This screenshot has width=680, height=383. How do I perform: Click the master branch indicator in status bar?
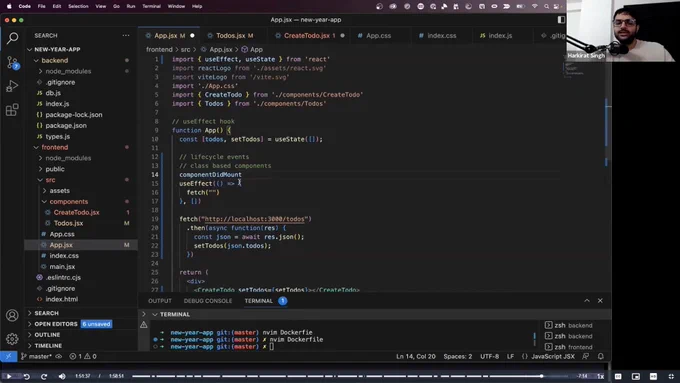coord(36,356)
